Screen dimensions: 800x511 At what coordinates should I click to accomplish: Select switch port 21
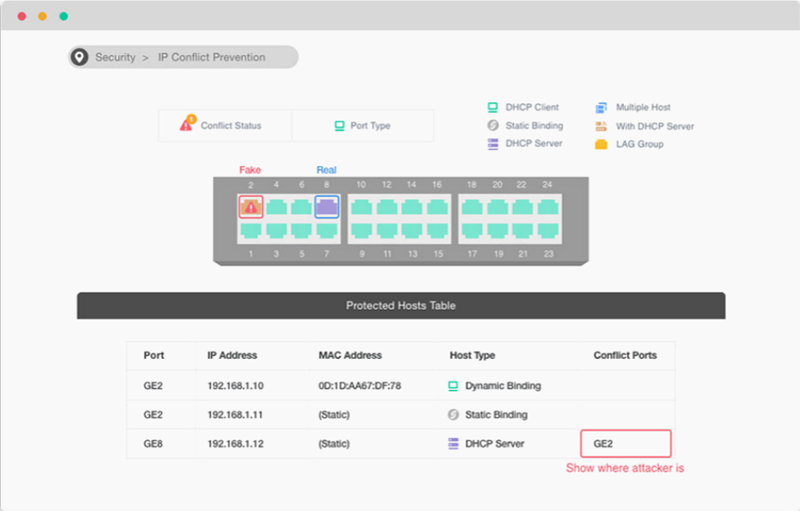522,231
